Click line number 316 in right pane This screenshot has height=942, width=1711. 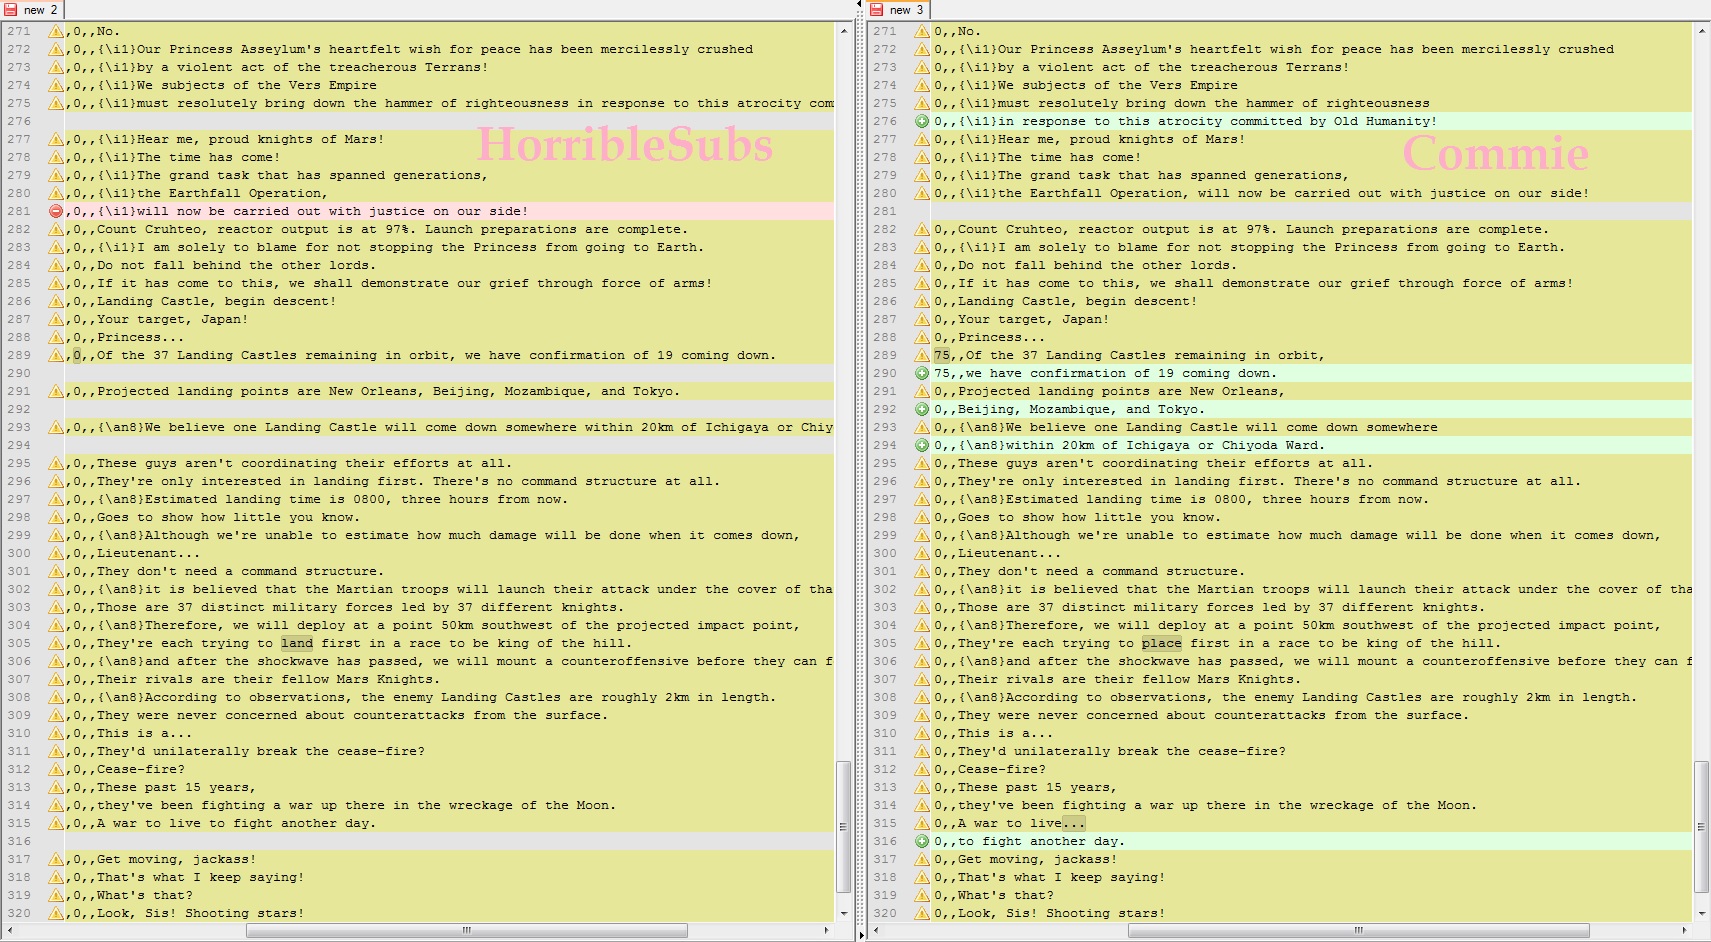(x=885, y=841)
